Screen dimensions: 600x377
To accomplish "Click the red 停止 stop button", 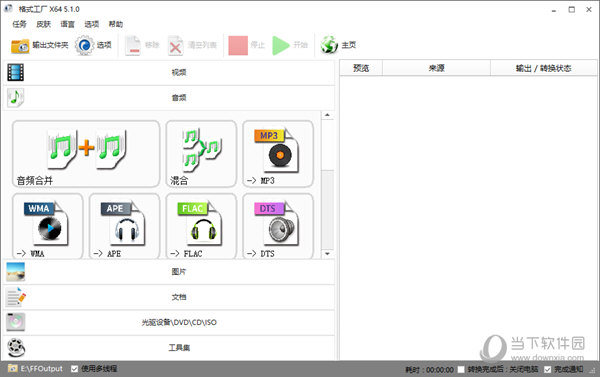I will click(238, 46).
